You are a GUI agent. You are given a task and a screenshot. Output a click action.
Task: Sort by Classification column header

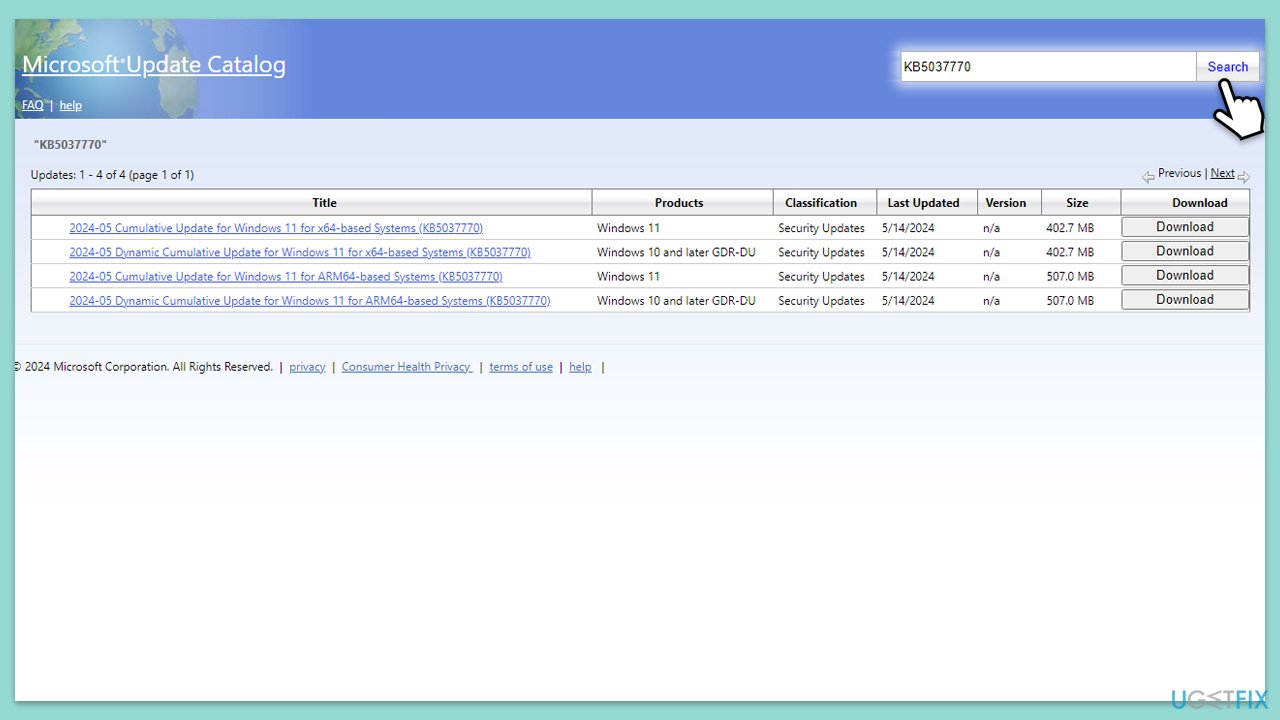[821, 203]
